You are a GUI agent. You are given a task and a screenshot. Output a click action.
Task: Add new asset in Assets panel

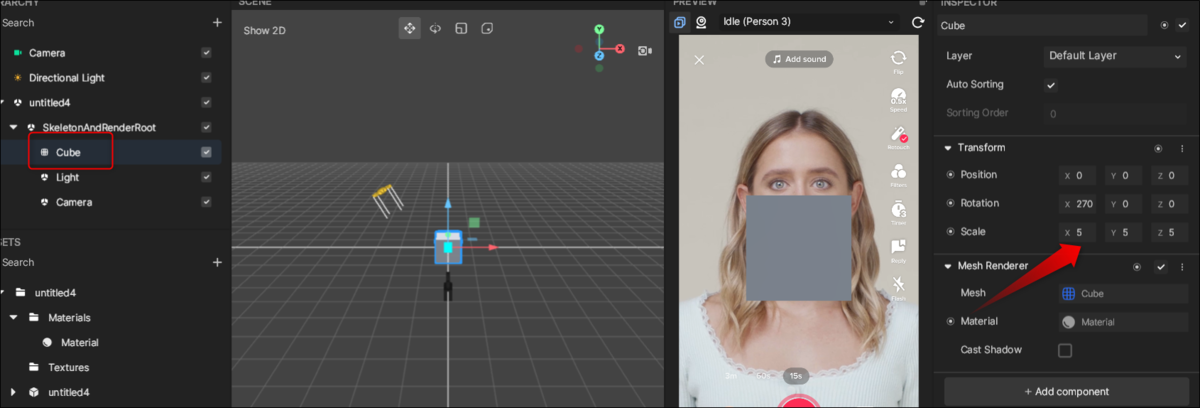(217, 262)
